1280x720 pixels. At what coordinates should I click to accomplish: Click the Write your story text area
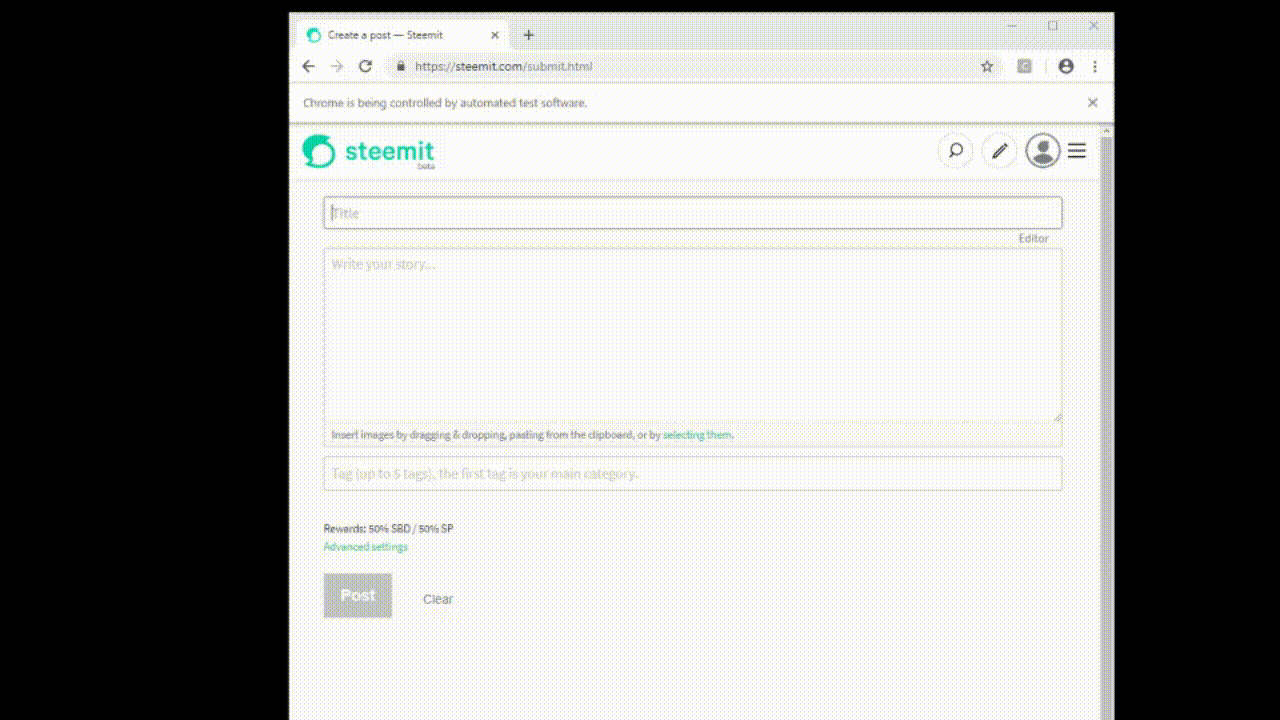pyautogui.click(x=692, y=335)
